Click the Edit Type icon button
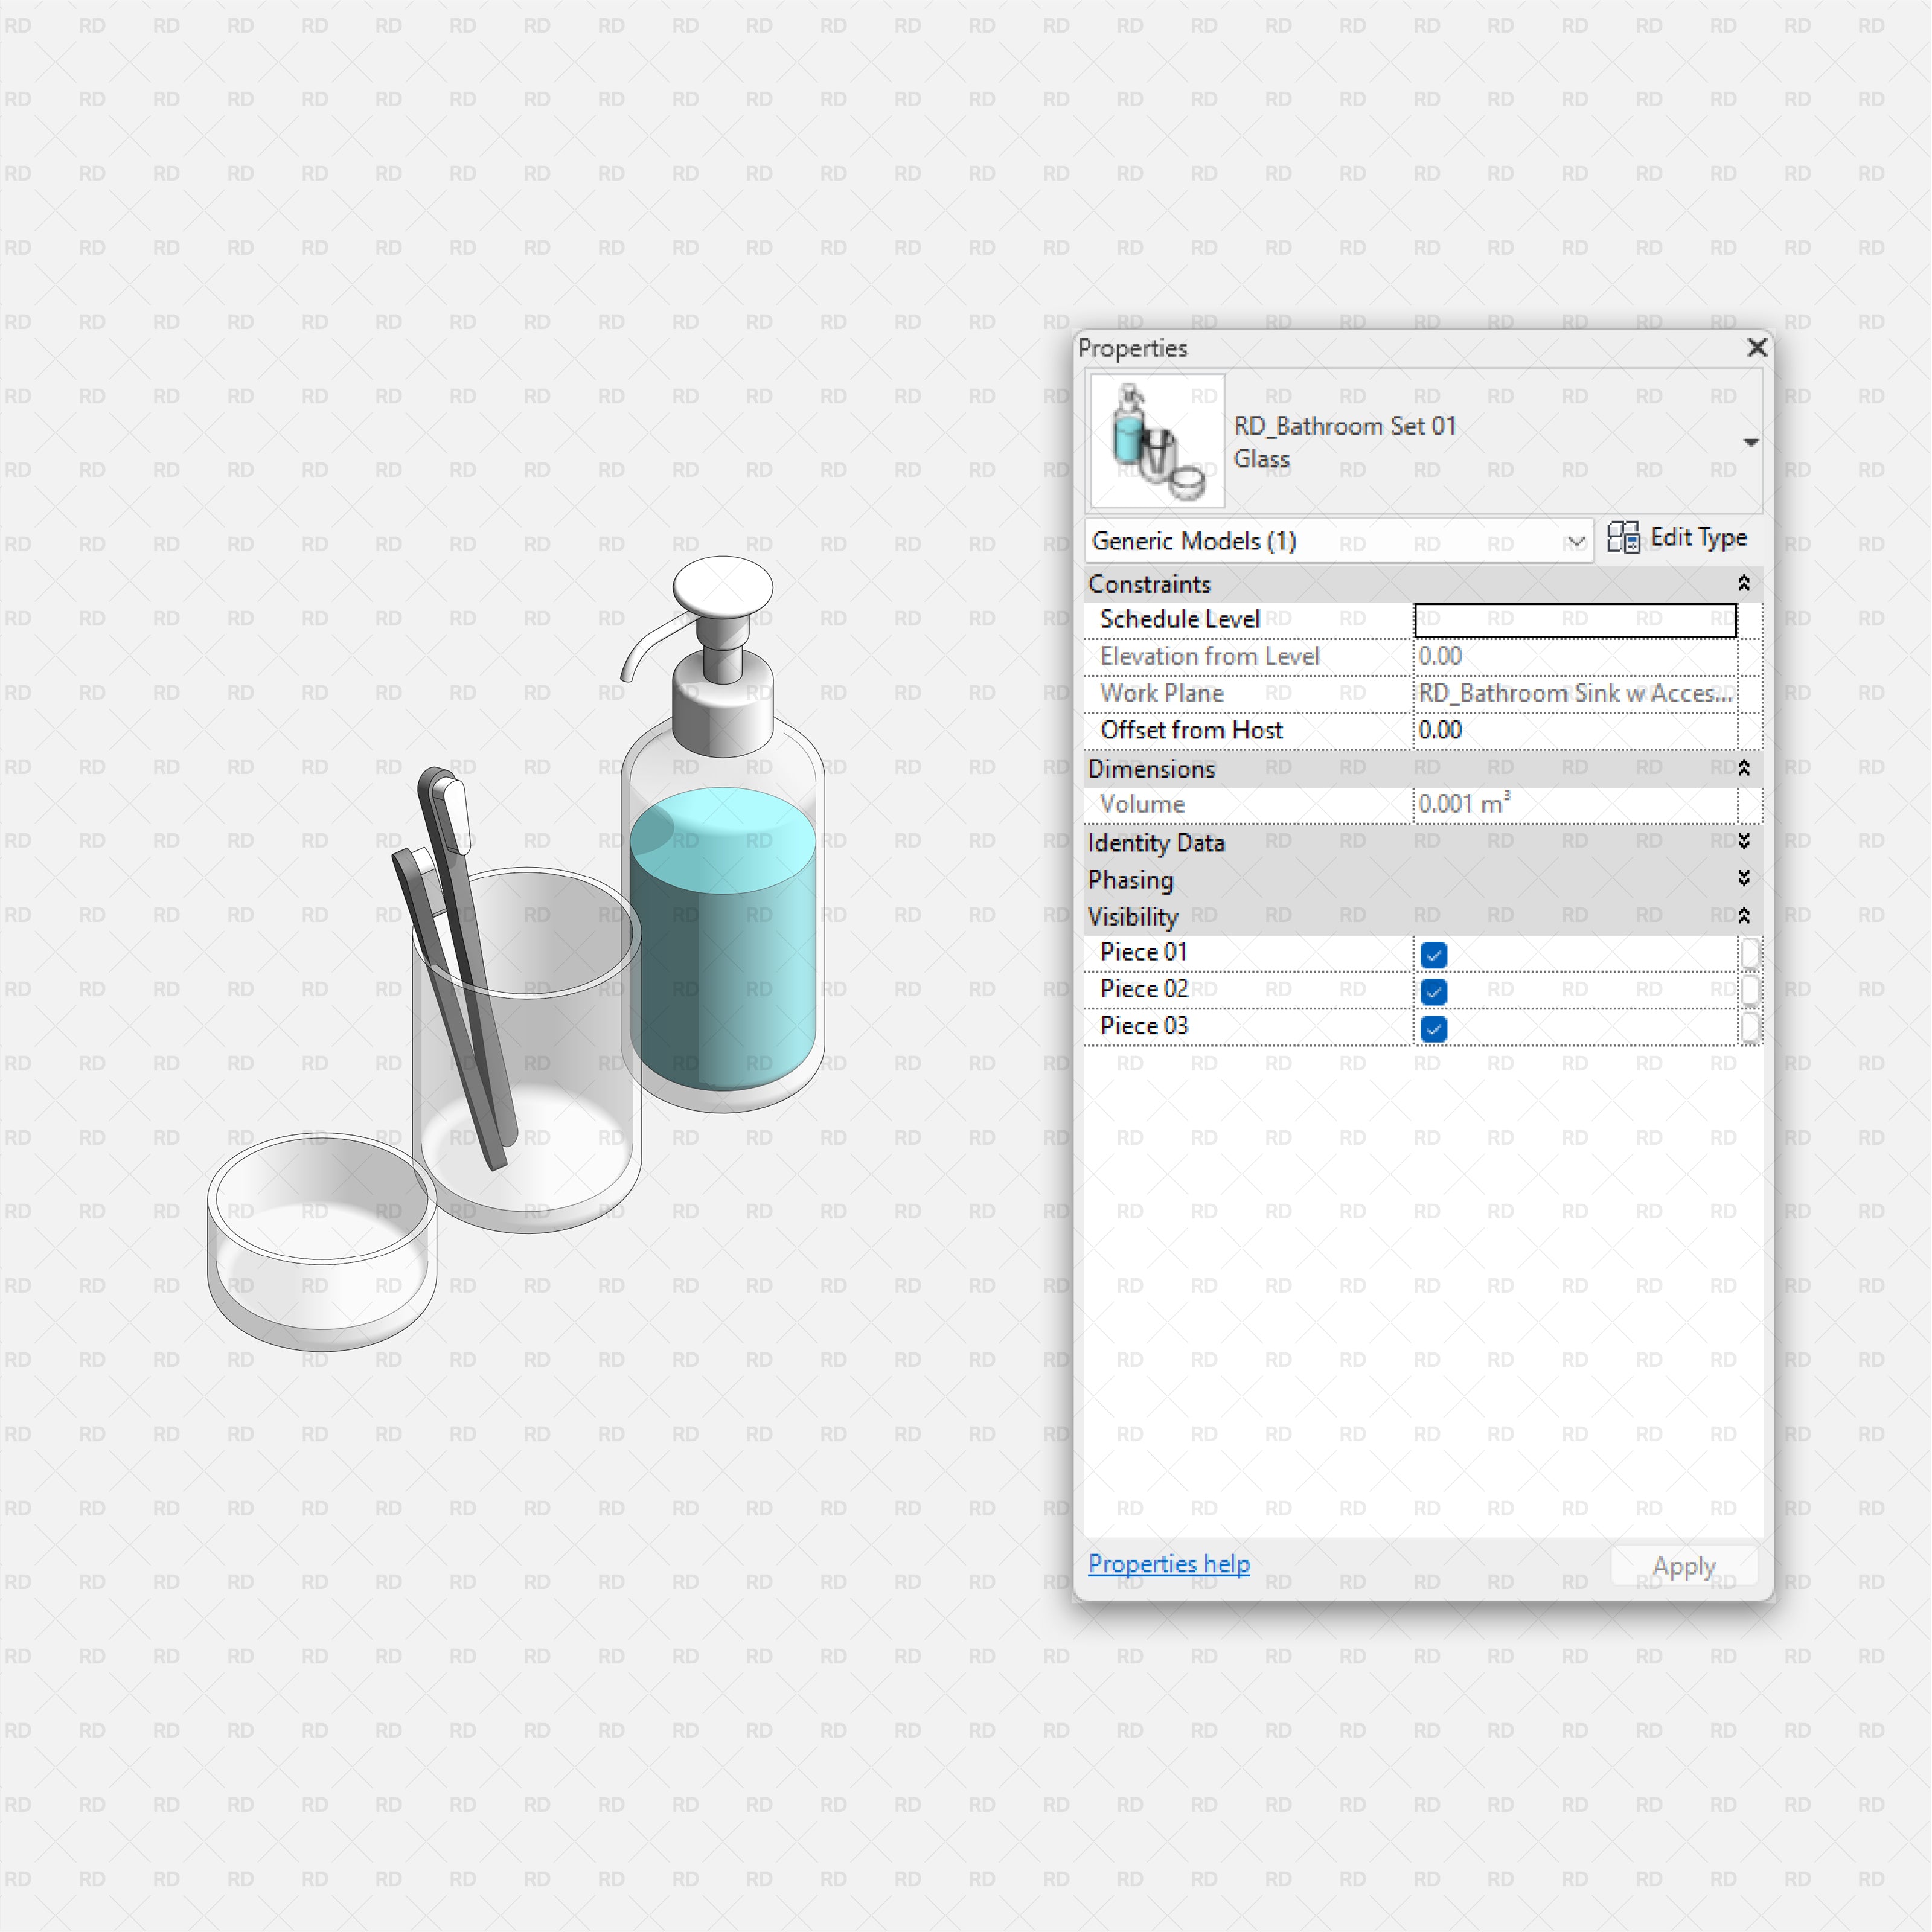 click(1623, 538)
